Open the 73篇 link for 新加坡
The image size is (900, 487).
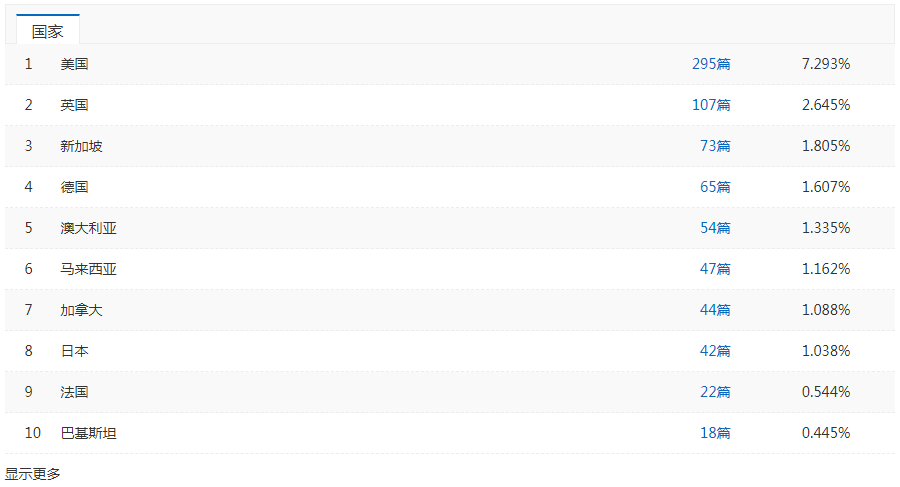[x=715, y=146]
